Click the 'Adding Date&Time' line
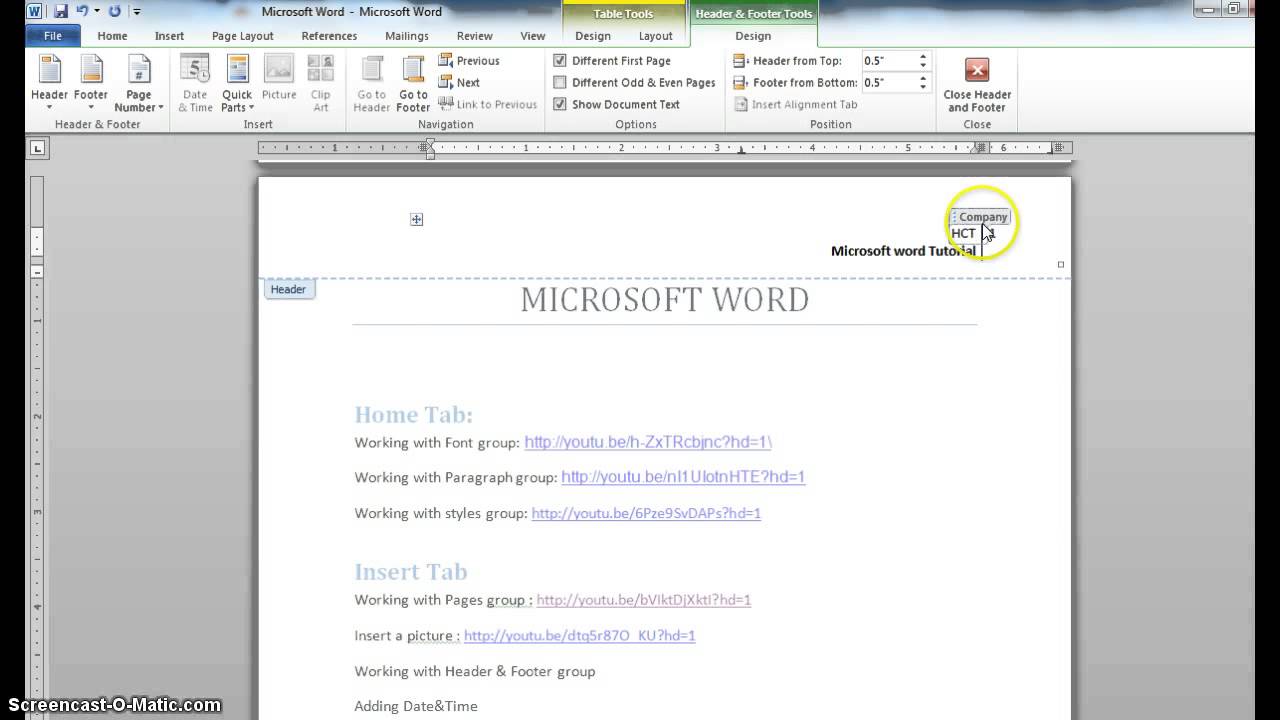1280x720 pixels. (x=416, y=706)
